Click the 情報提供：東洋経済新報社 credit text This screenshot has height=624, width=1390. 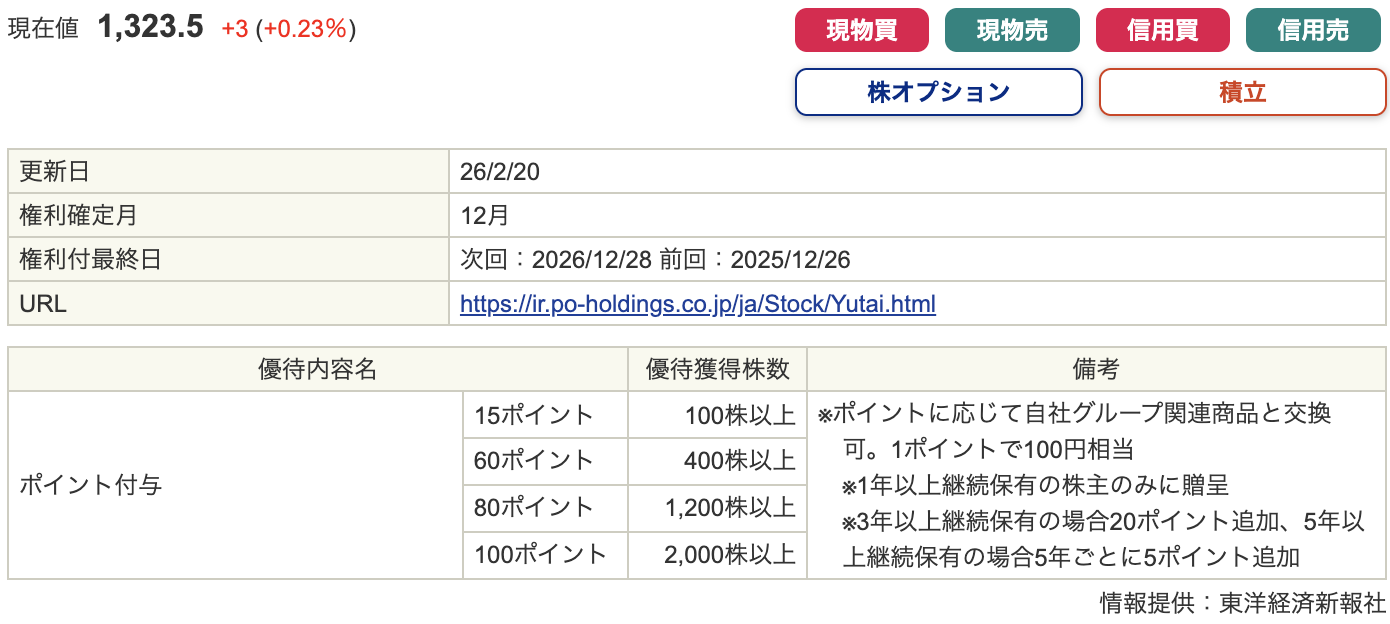point(1242,603)
